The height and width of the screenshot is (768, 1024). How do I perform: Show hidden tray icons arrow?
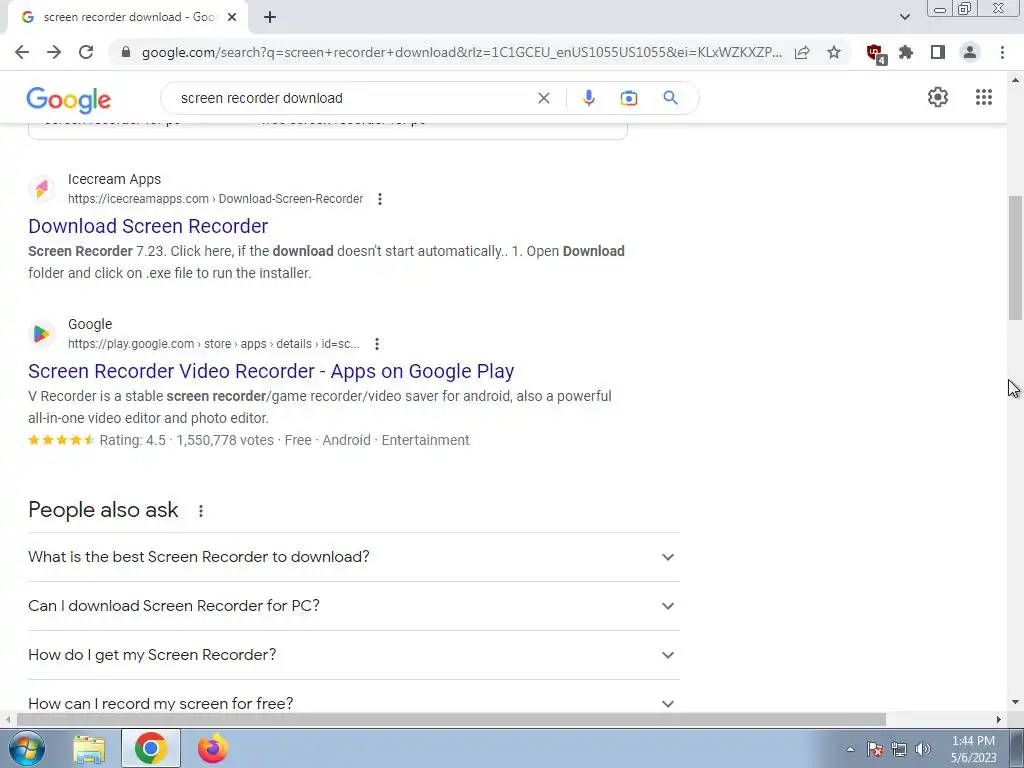[850, 749]
